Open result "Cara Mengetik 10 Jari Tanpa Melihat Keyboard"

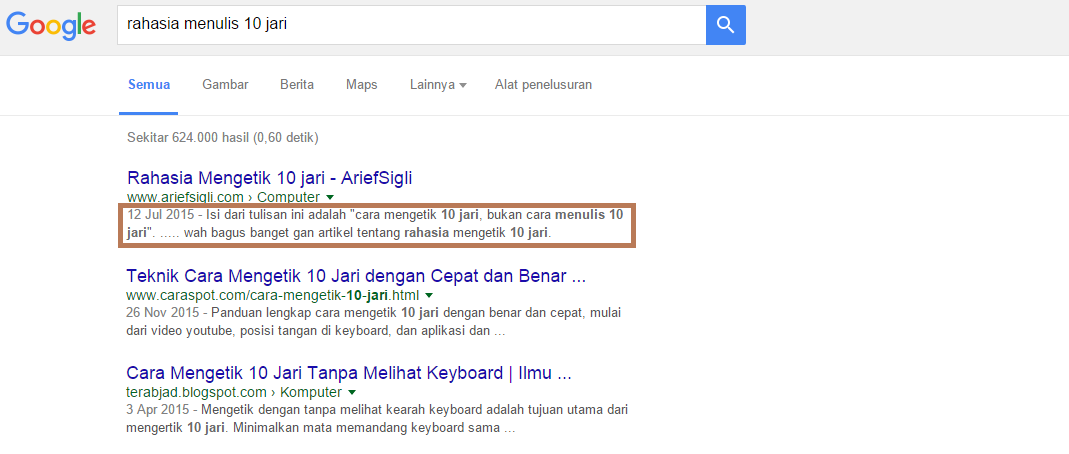pos(349,374)
